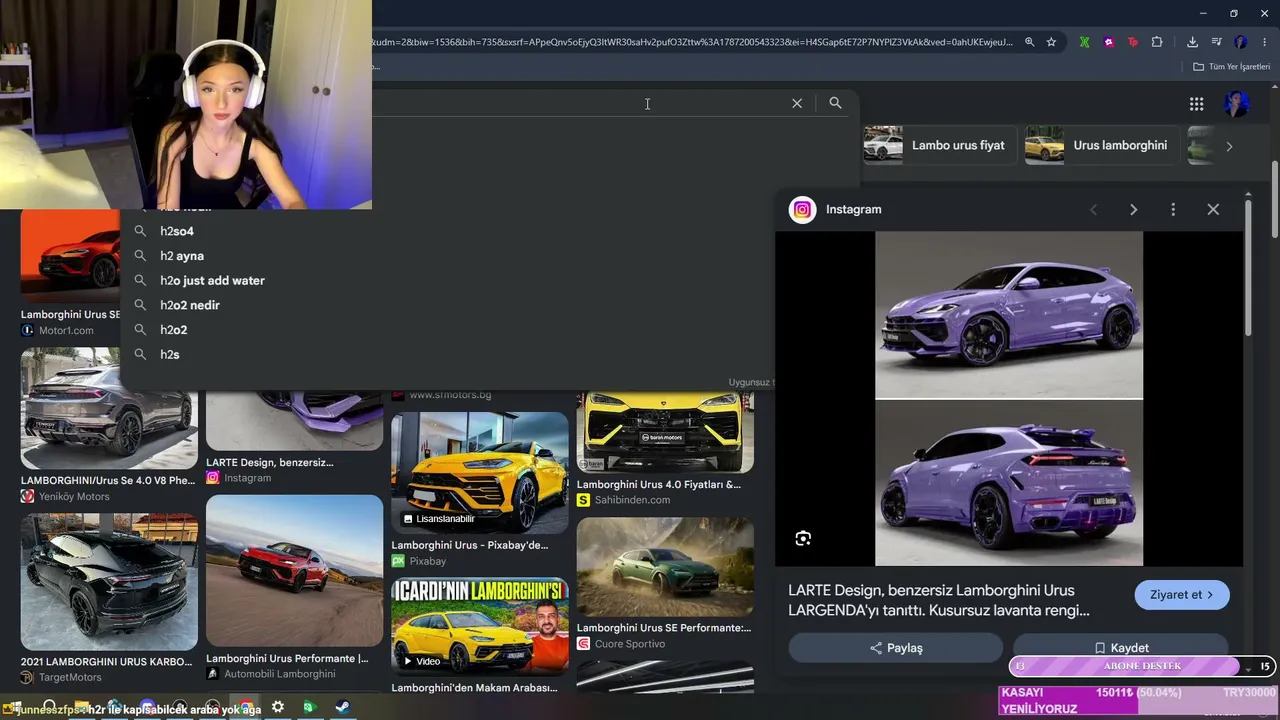The height and width of the screenshot is (720, 1280).
Task: Go to previous image in preview panel
Action: pos(1093,209)
